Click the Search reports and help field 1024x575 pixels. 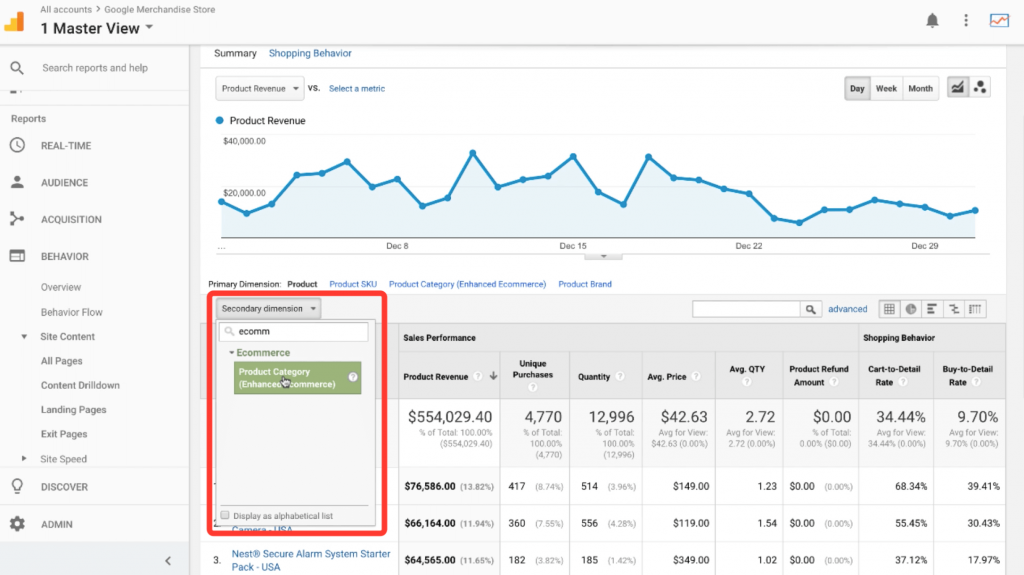coord(95,68)
